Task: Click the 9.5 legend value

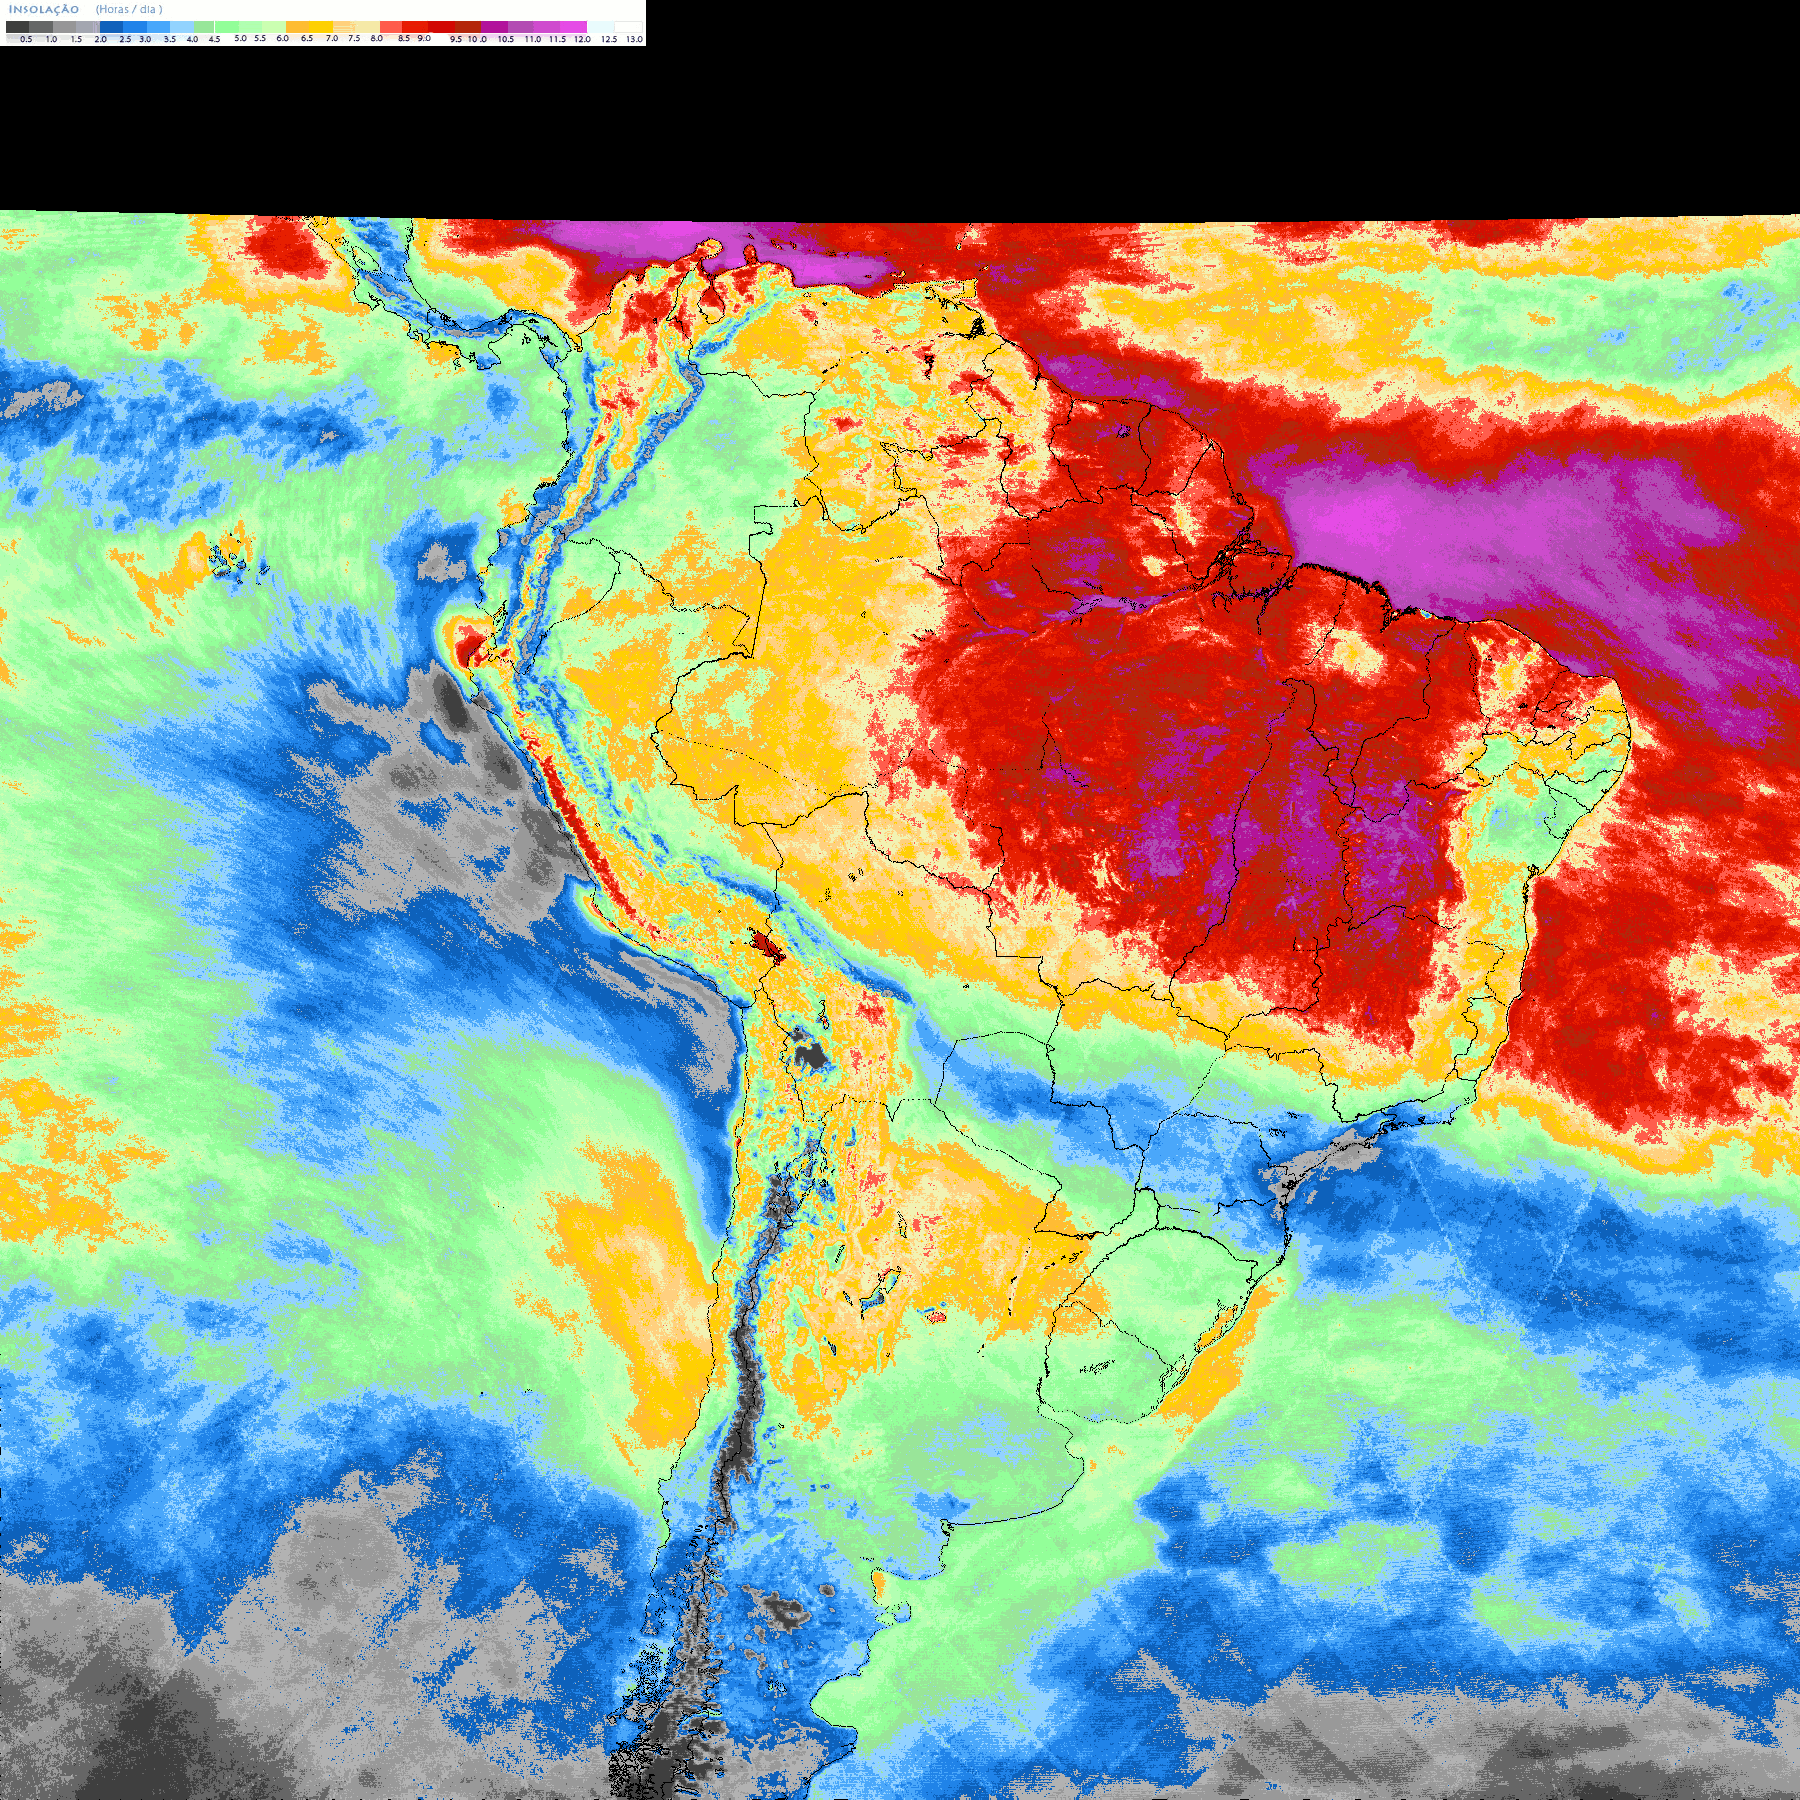Action: point(456,39)
